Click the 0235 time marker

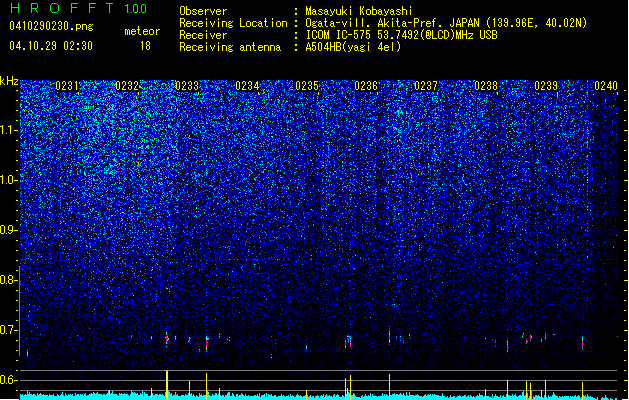pyautogui.click(x=307, y=86)
